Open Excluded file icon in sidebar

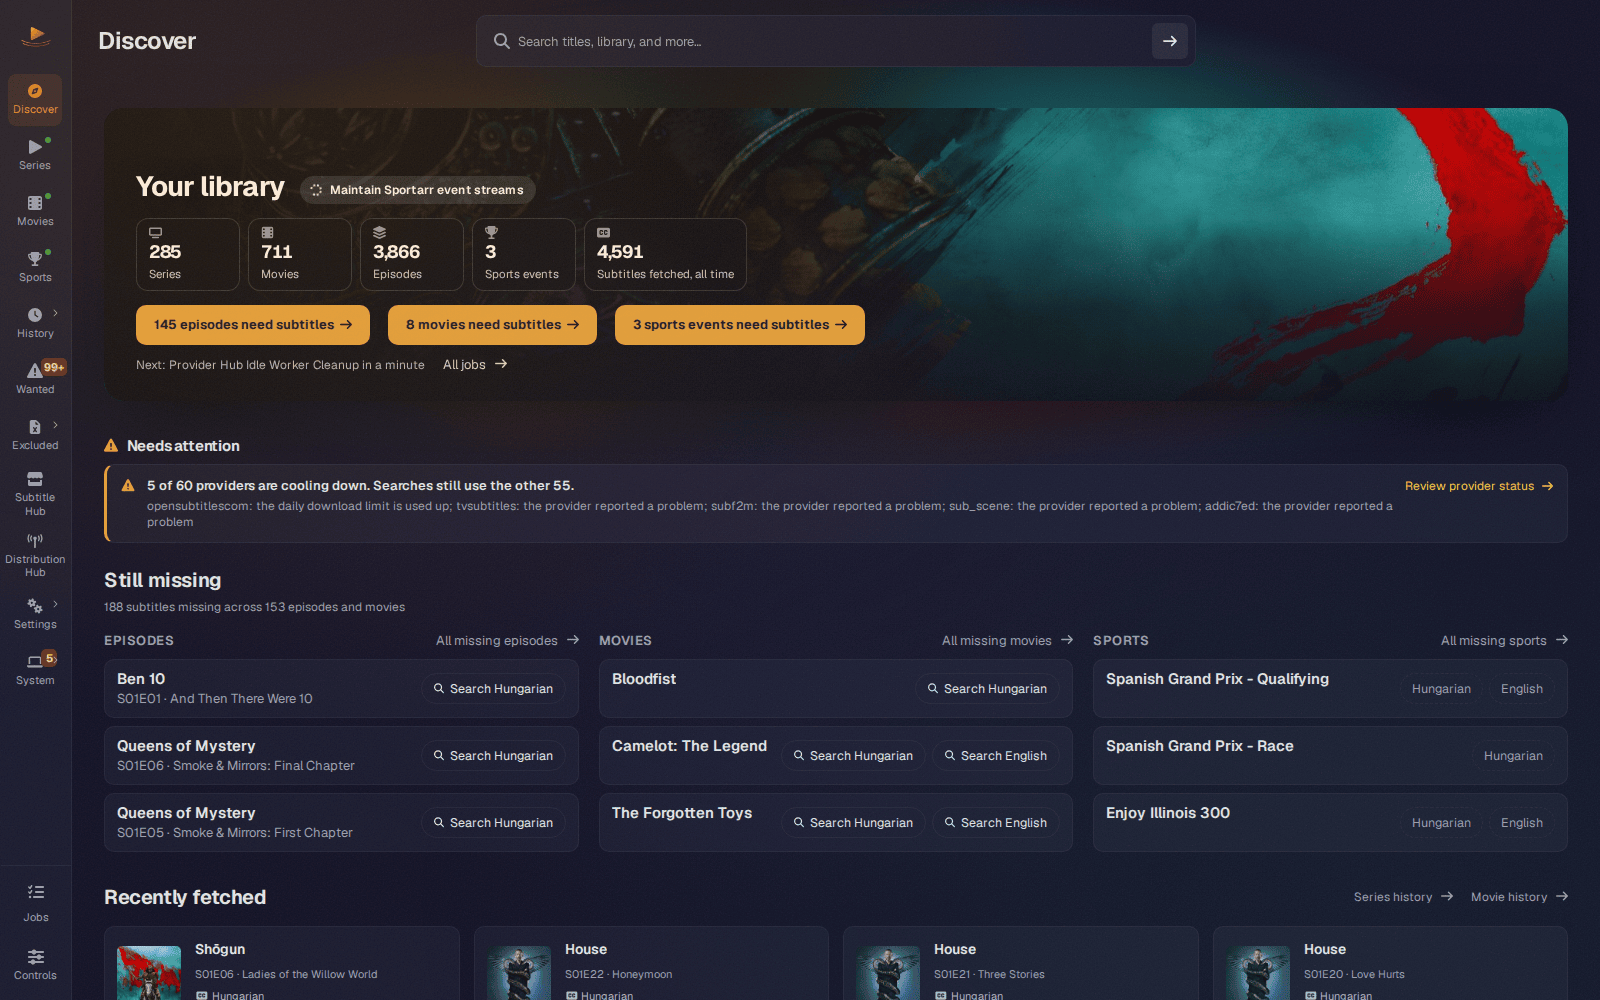35,427
